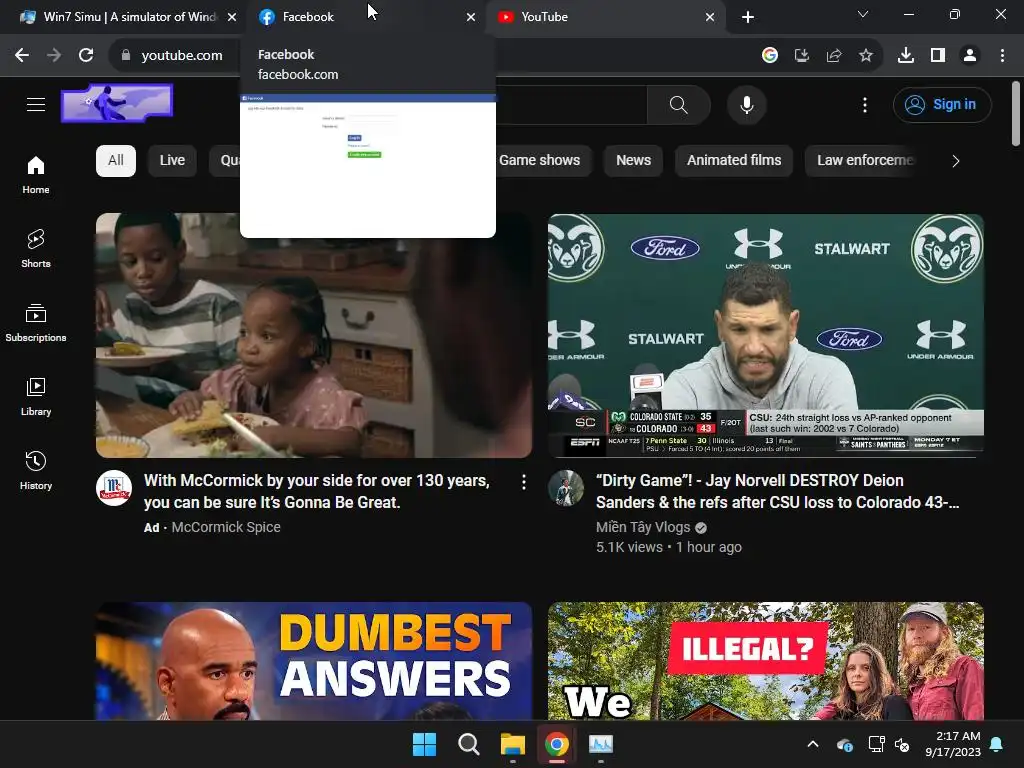
Task: Click the McCormick channel avatar
Action: 114,488
